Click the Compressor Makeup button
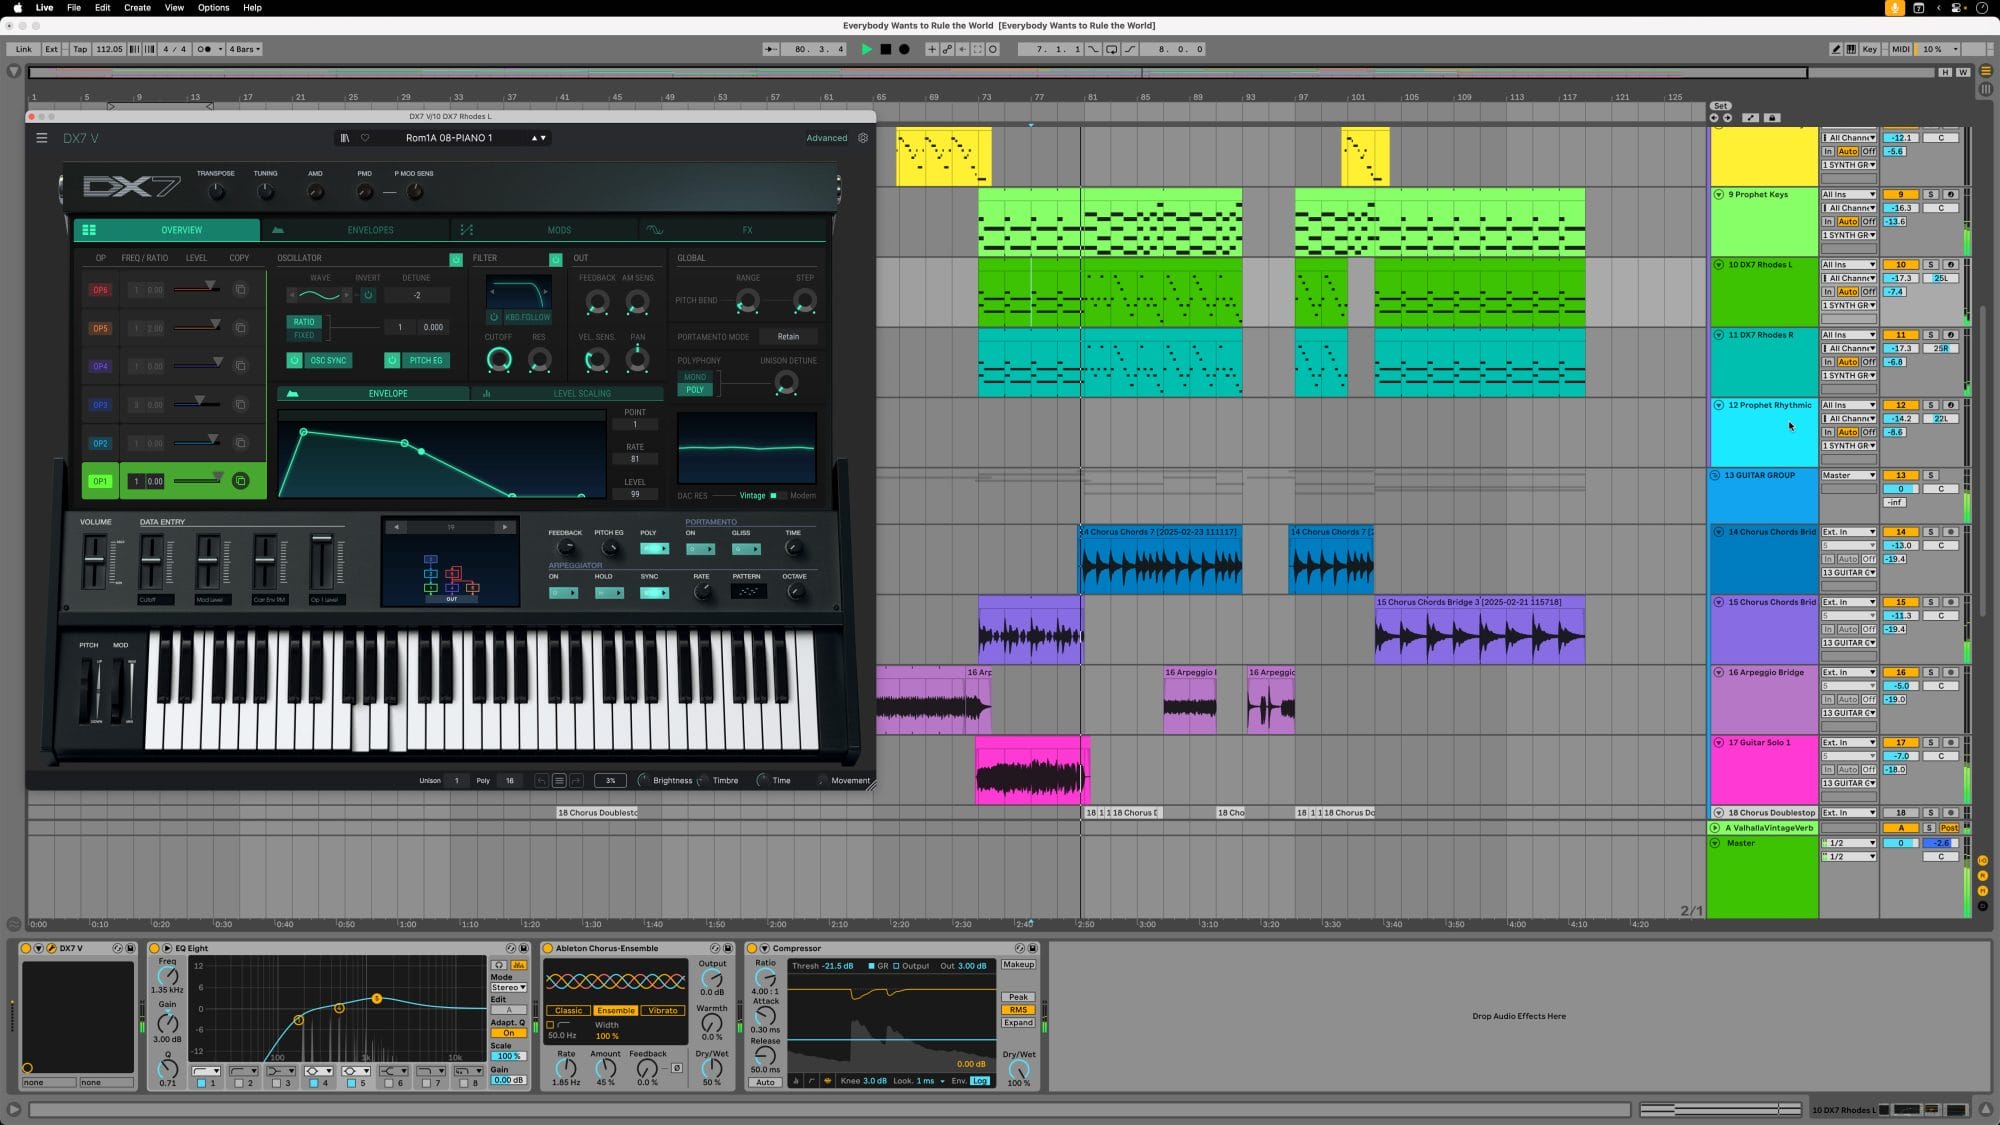The width and height of the screenshot is (2000, 1125). pos(1018,965)
